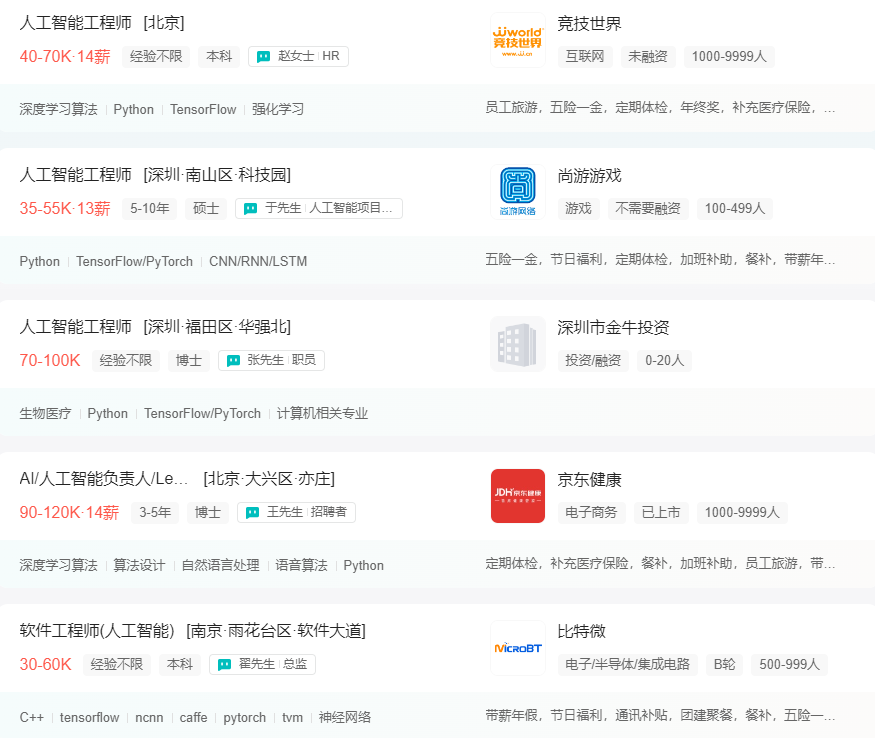Select the 深度学习算法 skill tag
This screenshot has height=738, width=875.
click(x=54, y=109)
